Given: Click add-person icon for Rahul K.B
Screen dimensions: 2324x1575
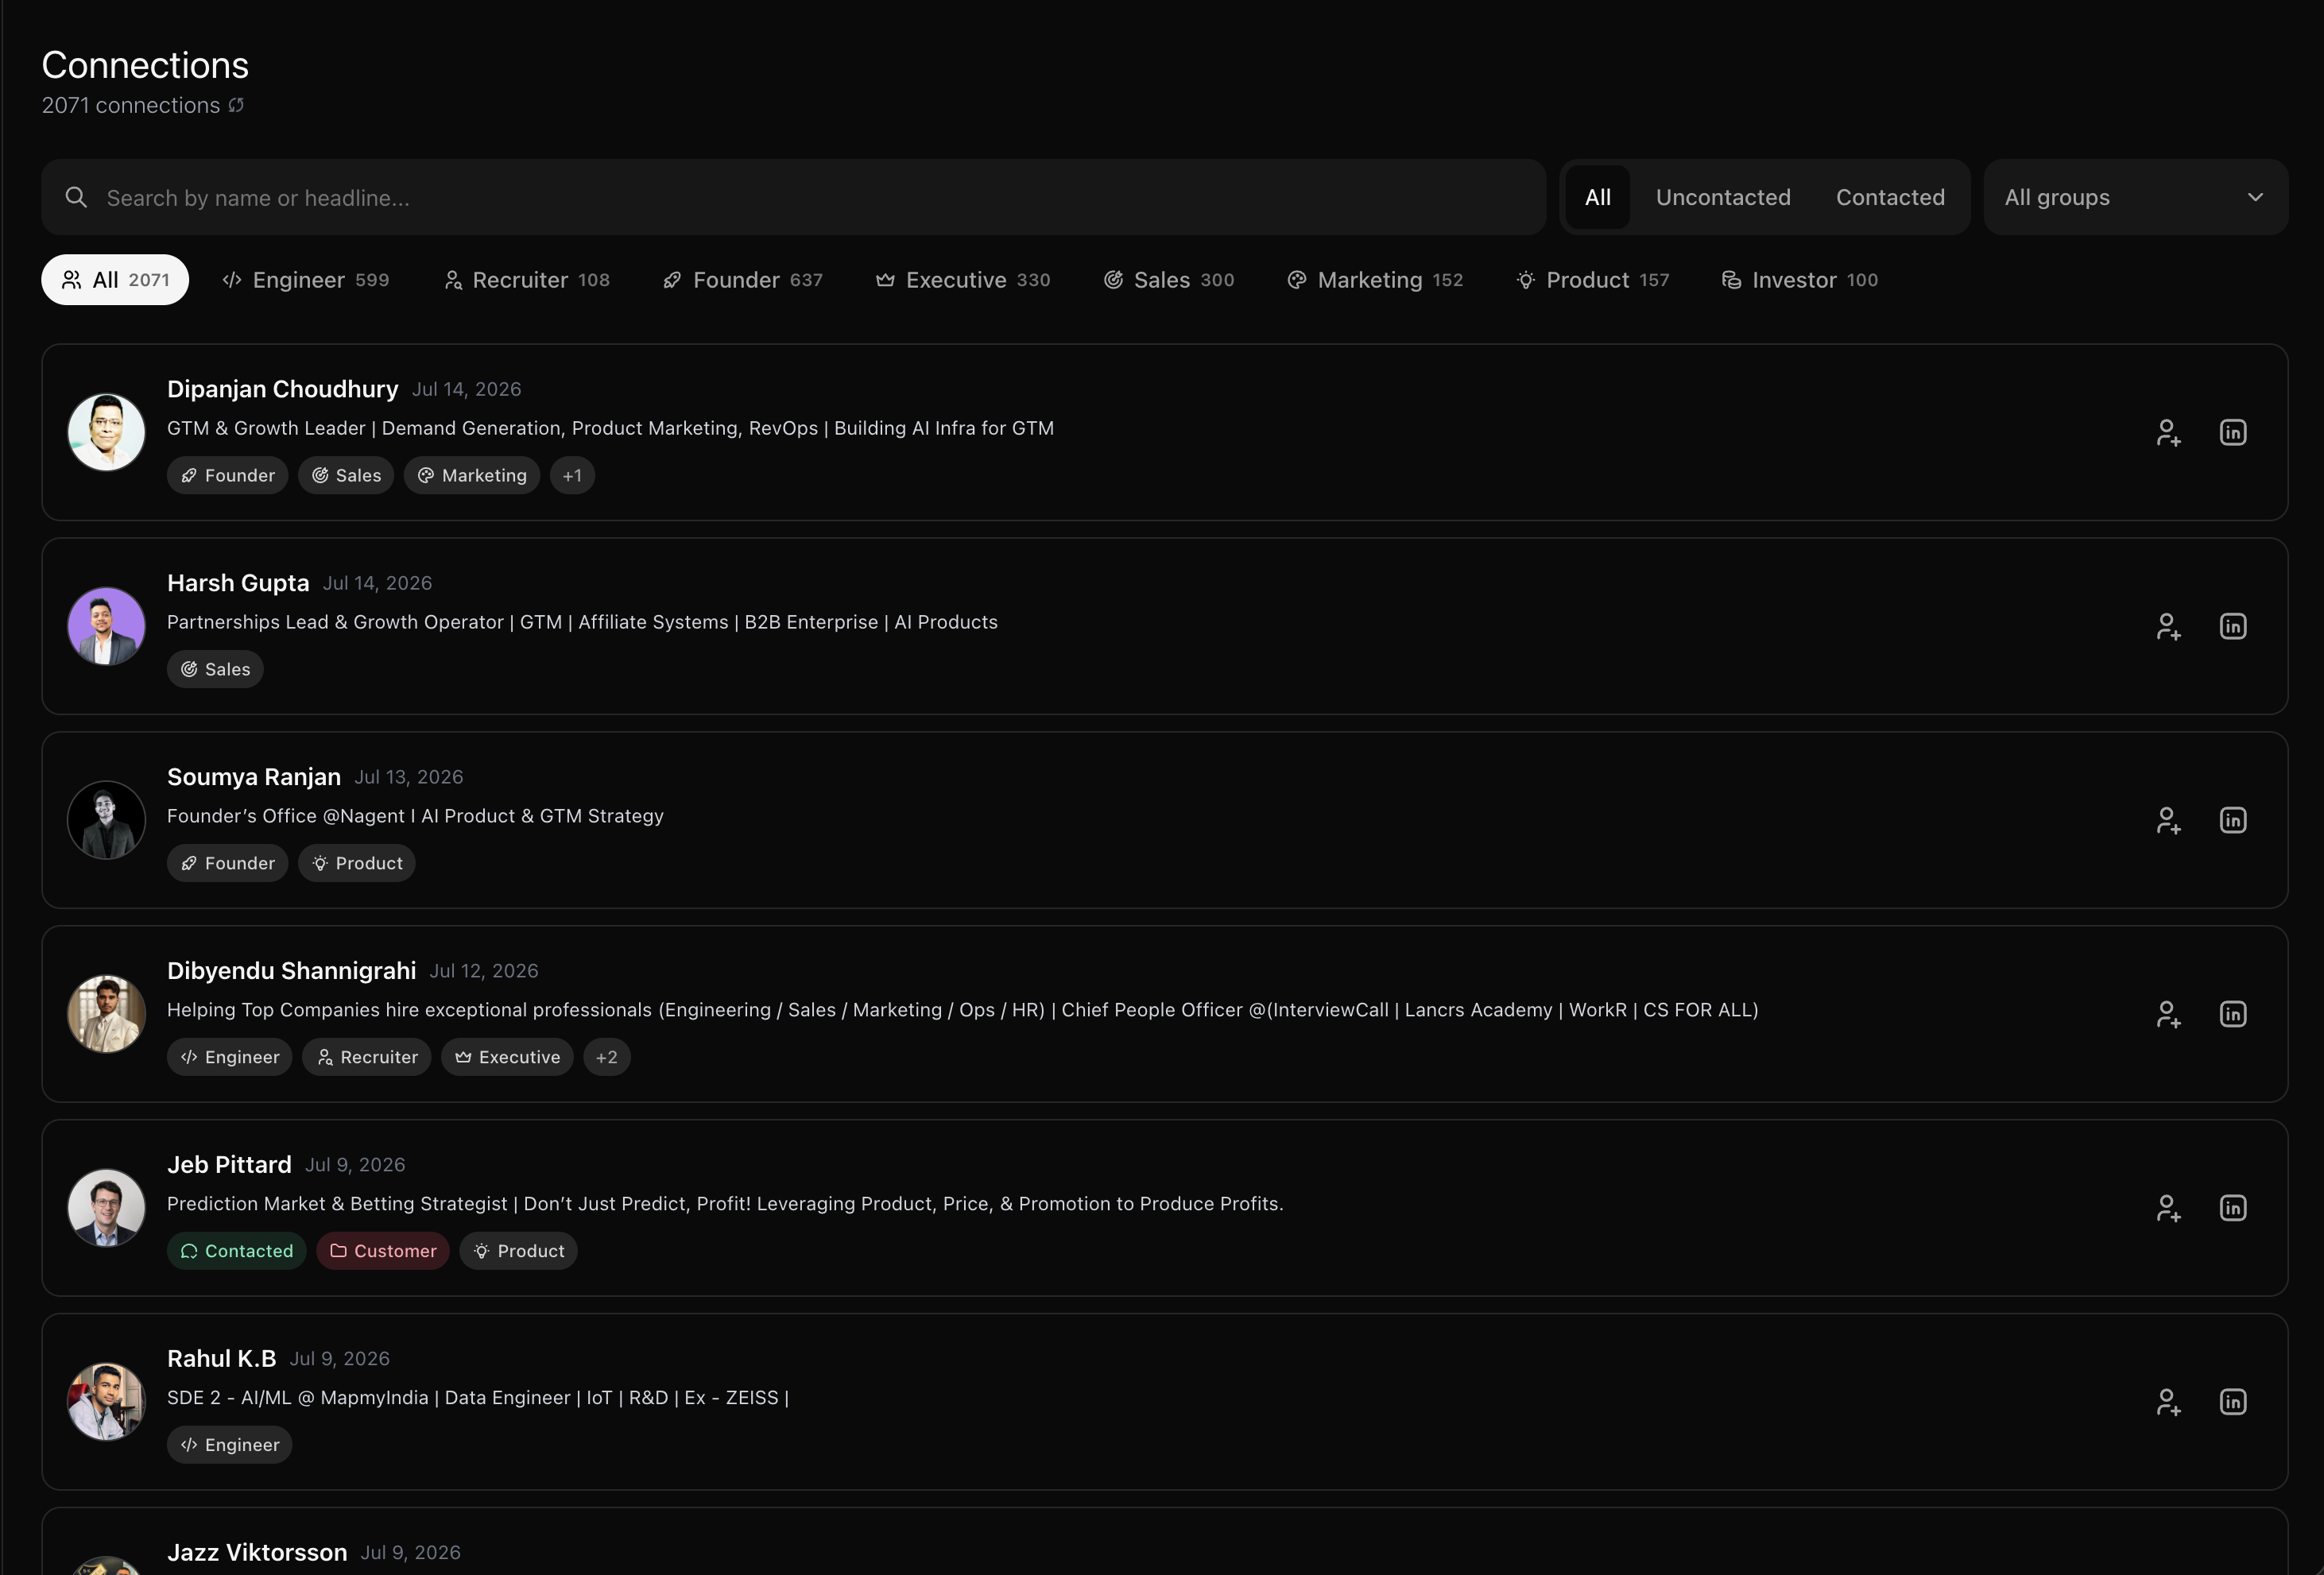Looking at the screenshot, I should pos(2168,1402).
